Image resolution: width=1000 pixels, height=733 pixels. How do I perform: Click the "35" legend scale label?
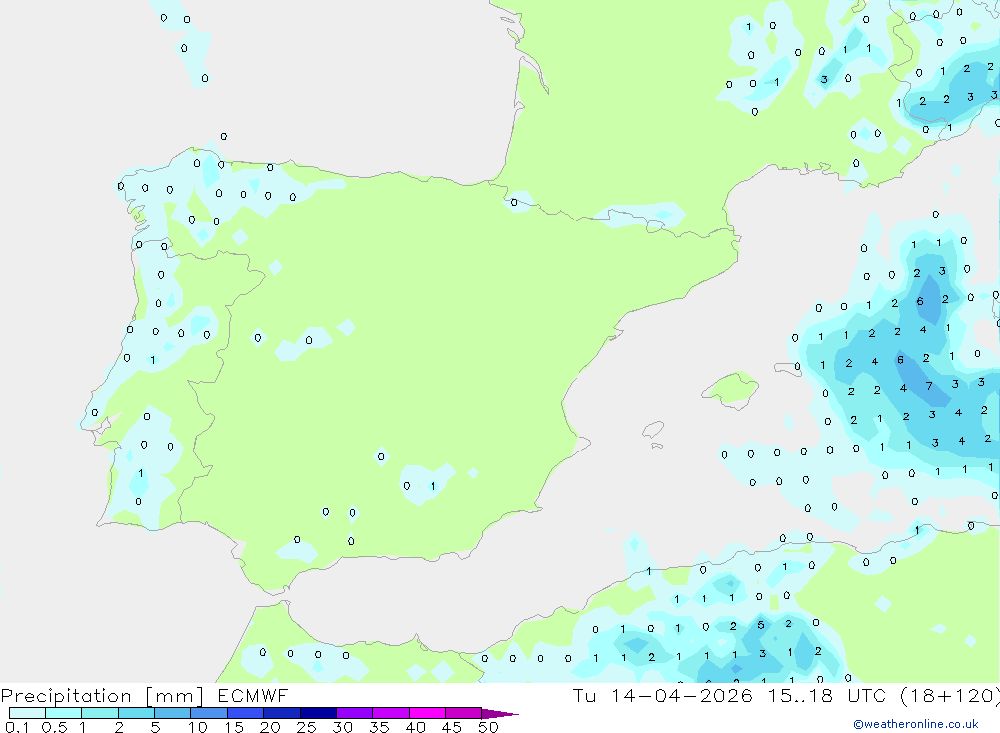tap(379, 727)
